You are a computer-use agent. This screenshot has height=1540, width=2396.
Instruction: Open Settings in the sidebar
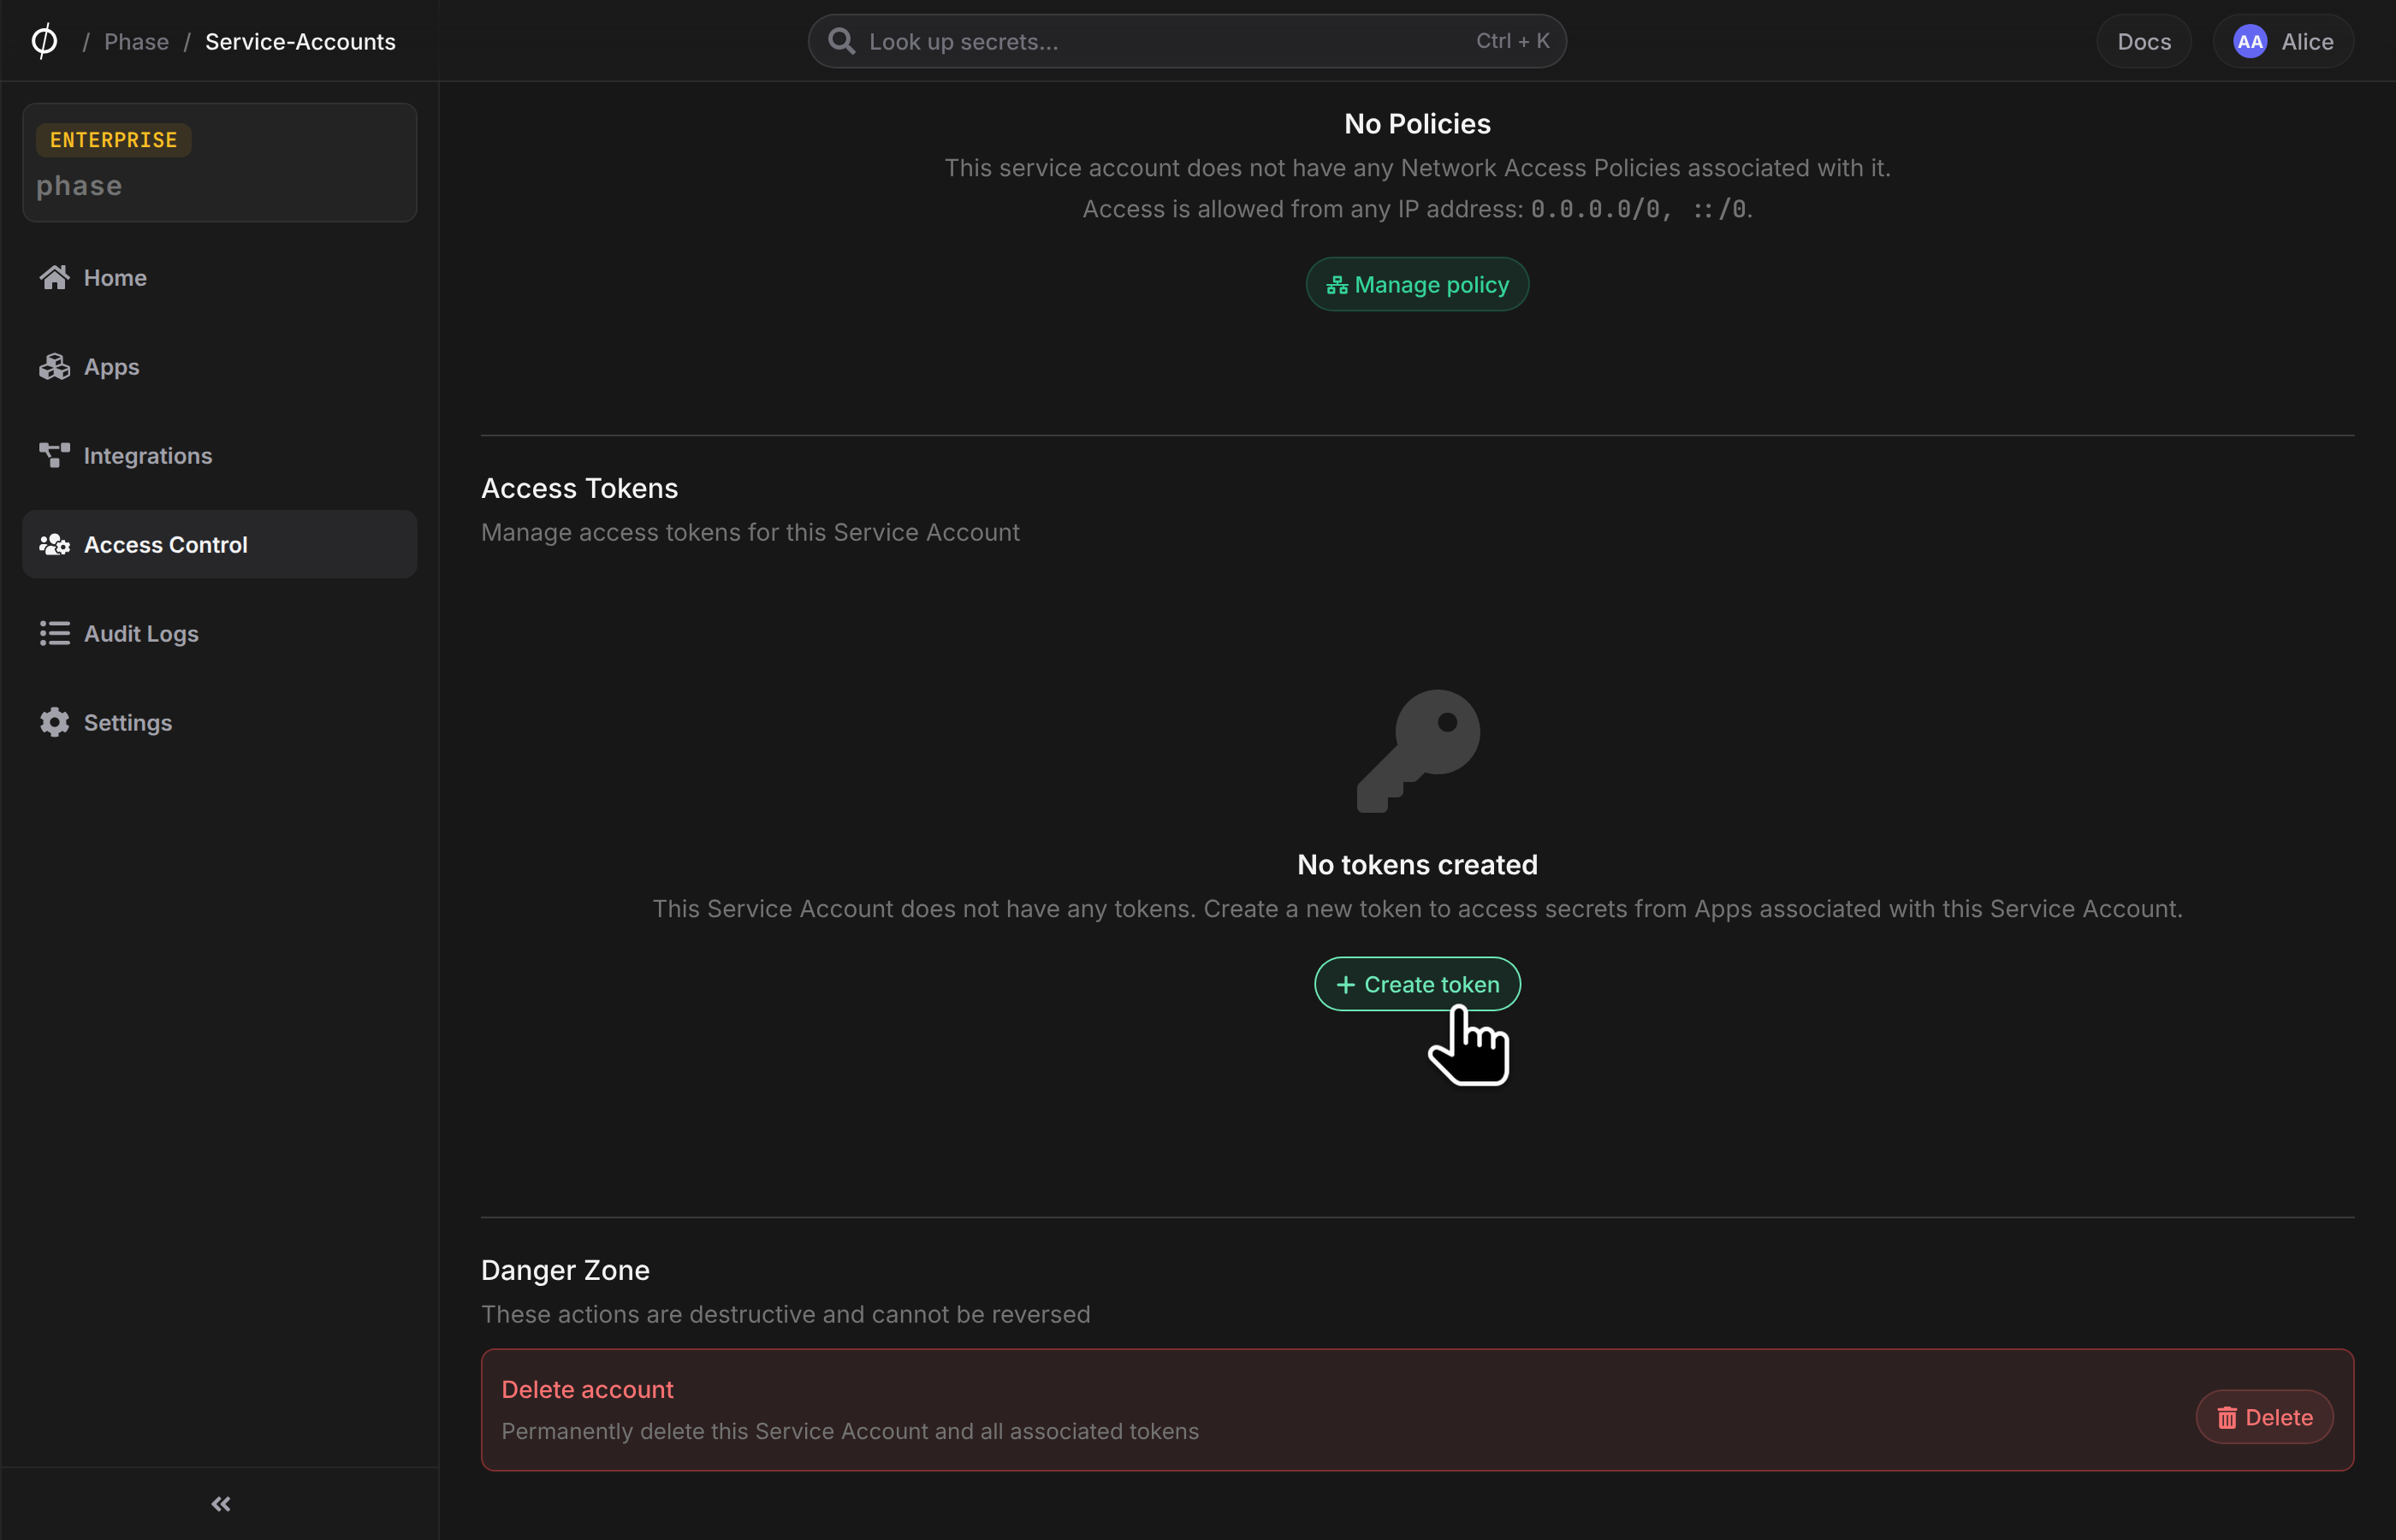tap(219, 722)
